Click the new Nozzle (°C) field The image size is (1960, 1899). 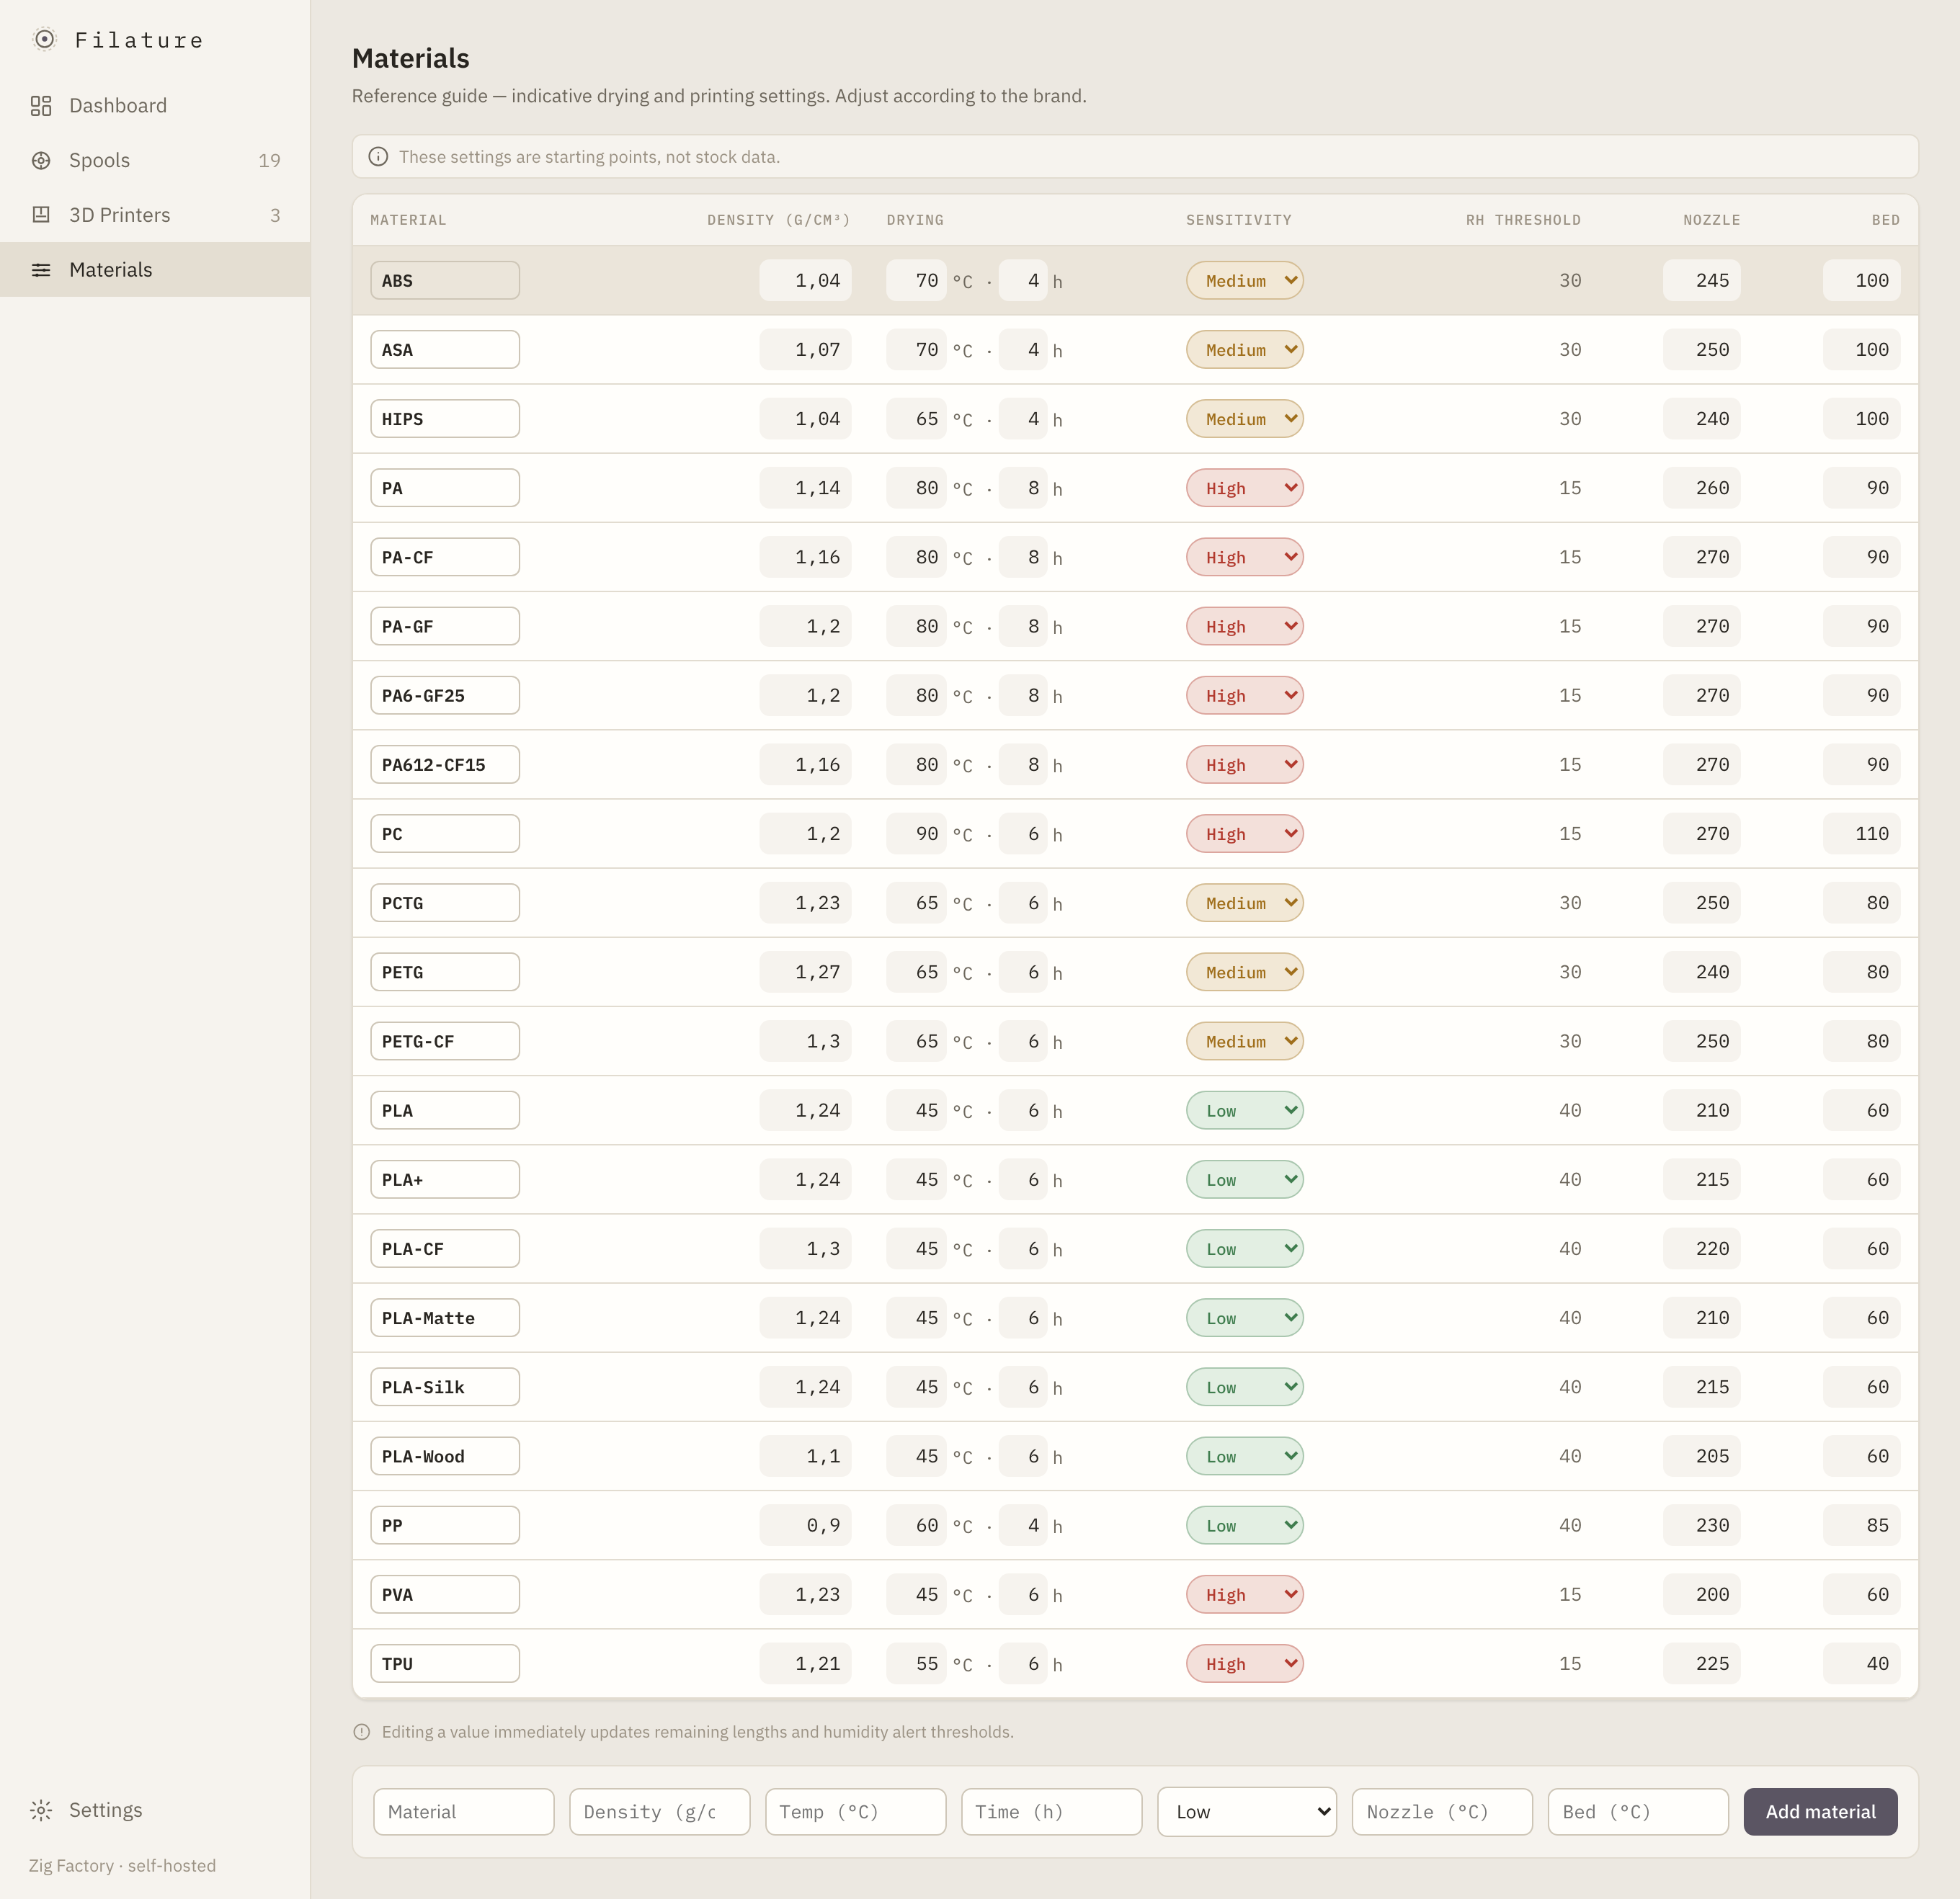pyautogui.click(x=1442, y=1812)
